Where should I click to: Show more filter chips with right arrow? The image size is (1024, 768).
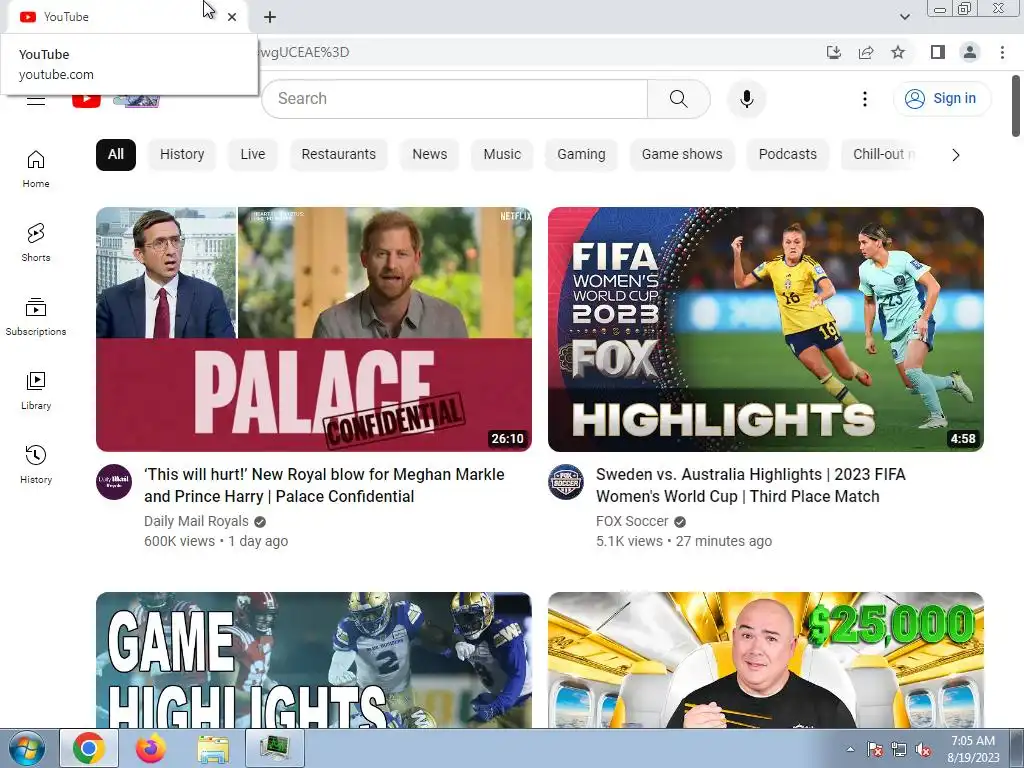point(955,155)
